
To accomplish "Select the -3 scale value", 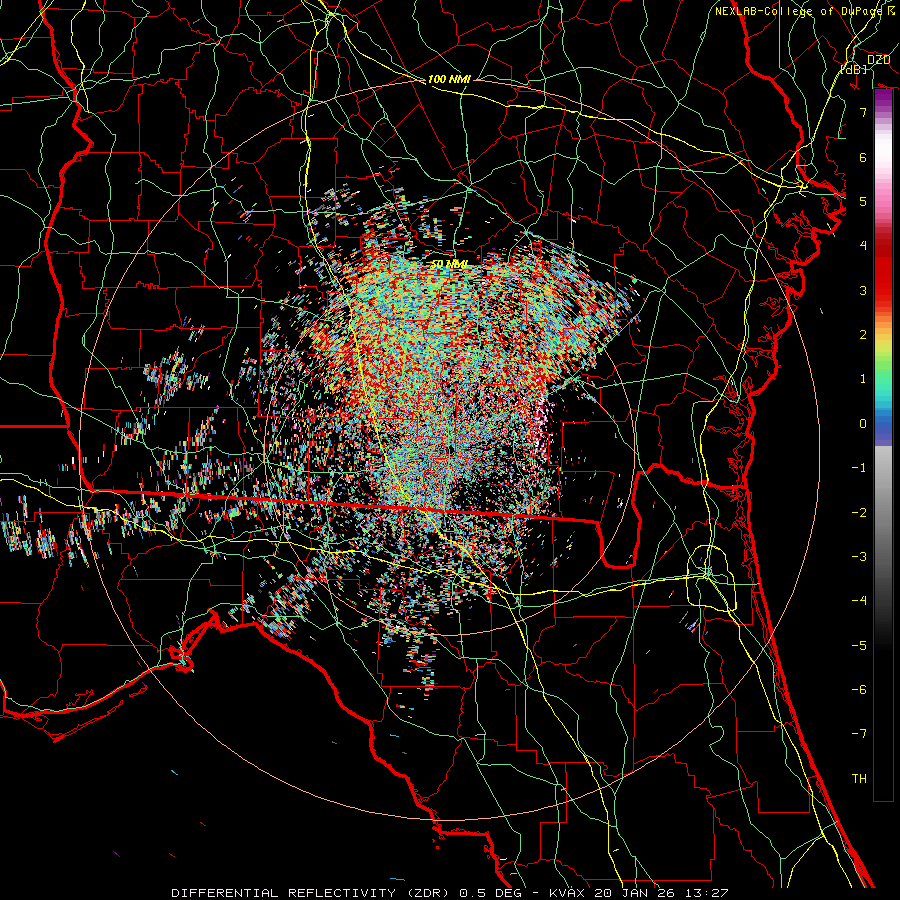I will pos(859,557).
